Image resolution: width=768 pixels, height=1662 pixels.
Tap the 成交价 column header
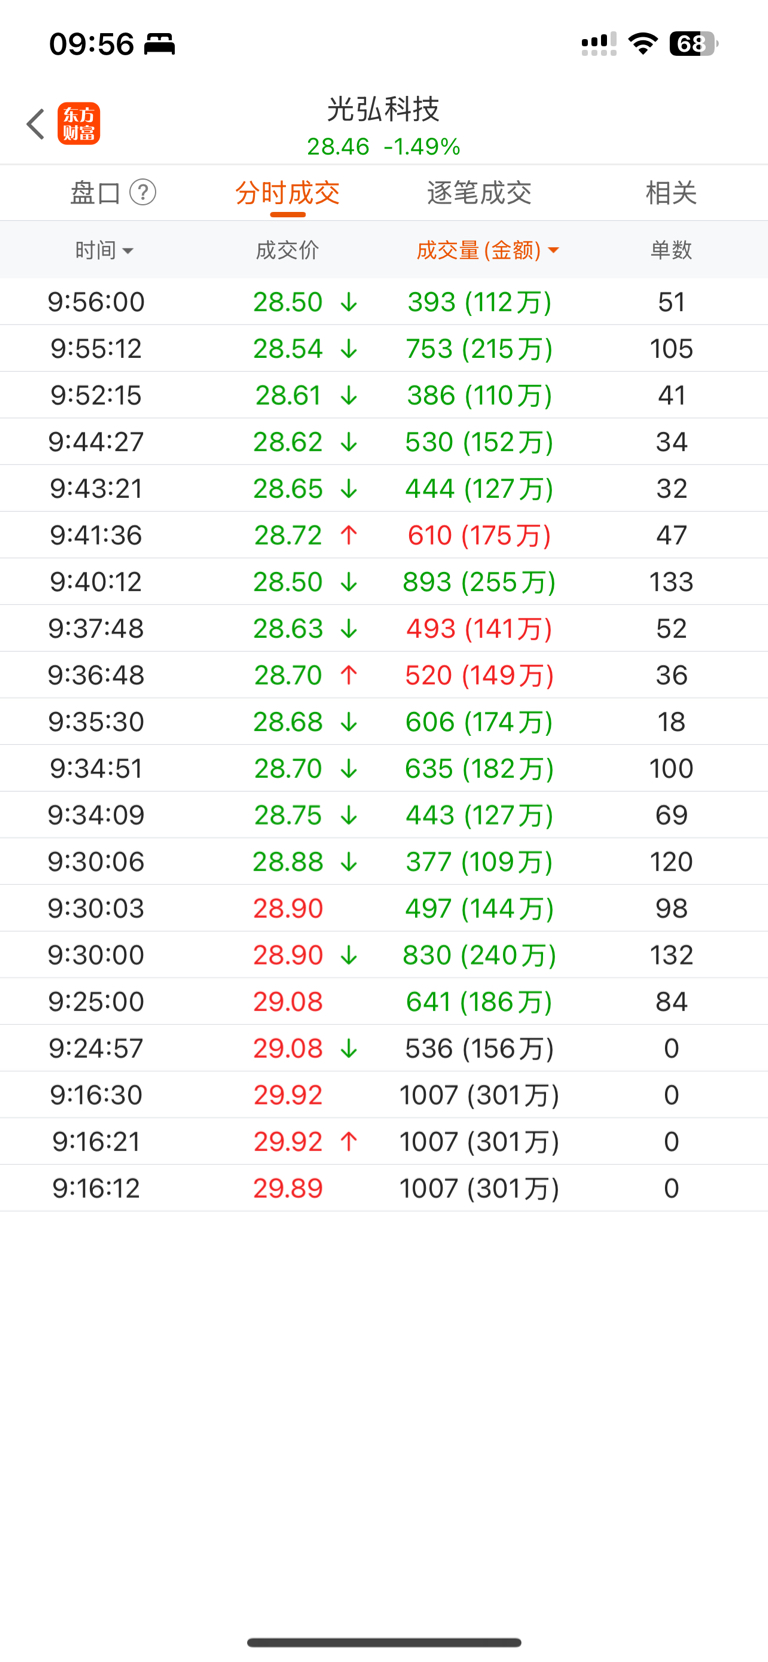pos(287,250)
